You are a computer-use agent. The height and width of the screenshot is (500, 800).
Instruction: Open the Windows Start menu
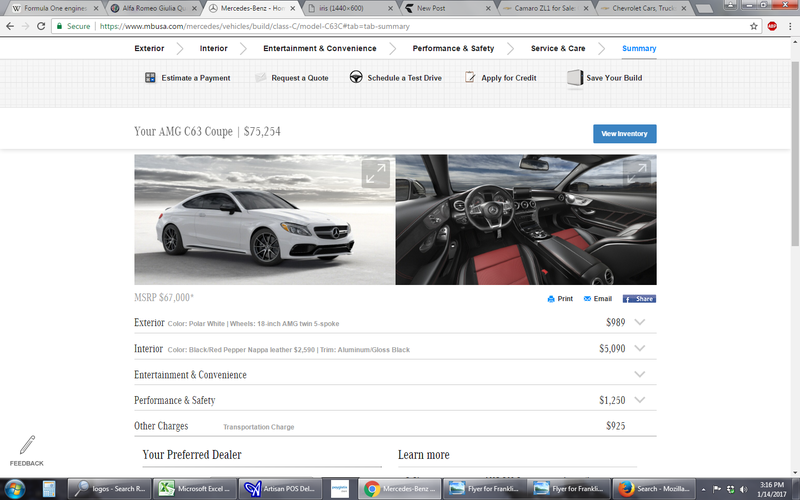tap(14, 489)
